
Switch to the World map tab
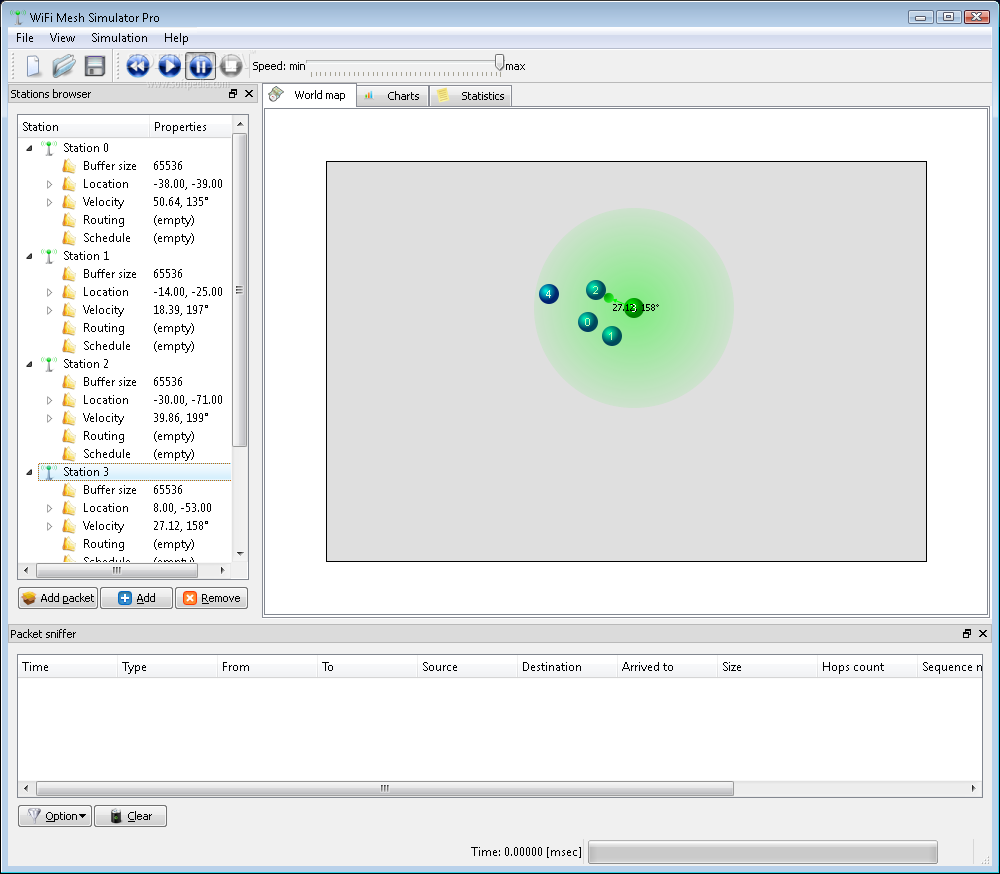click(309, 95)
